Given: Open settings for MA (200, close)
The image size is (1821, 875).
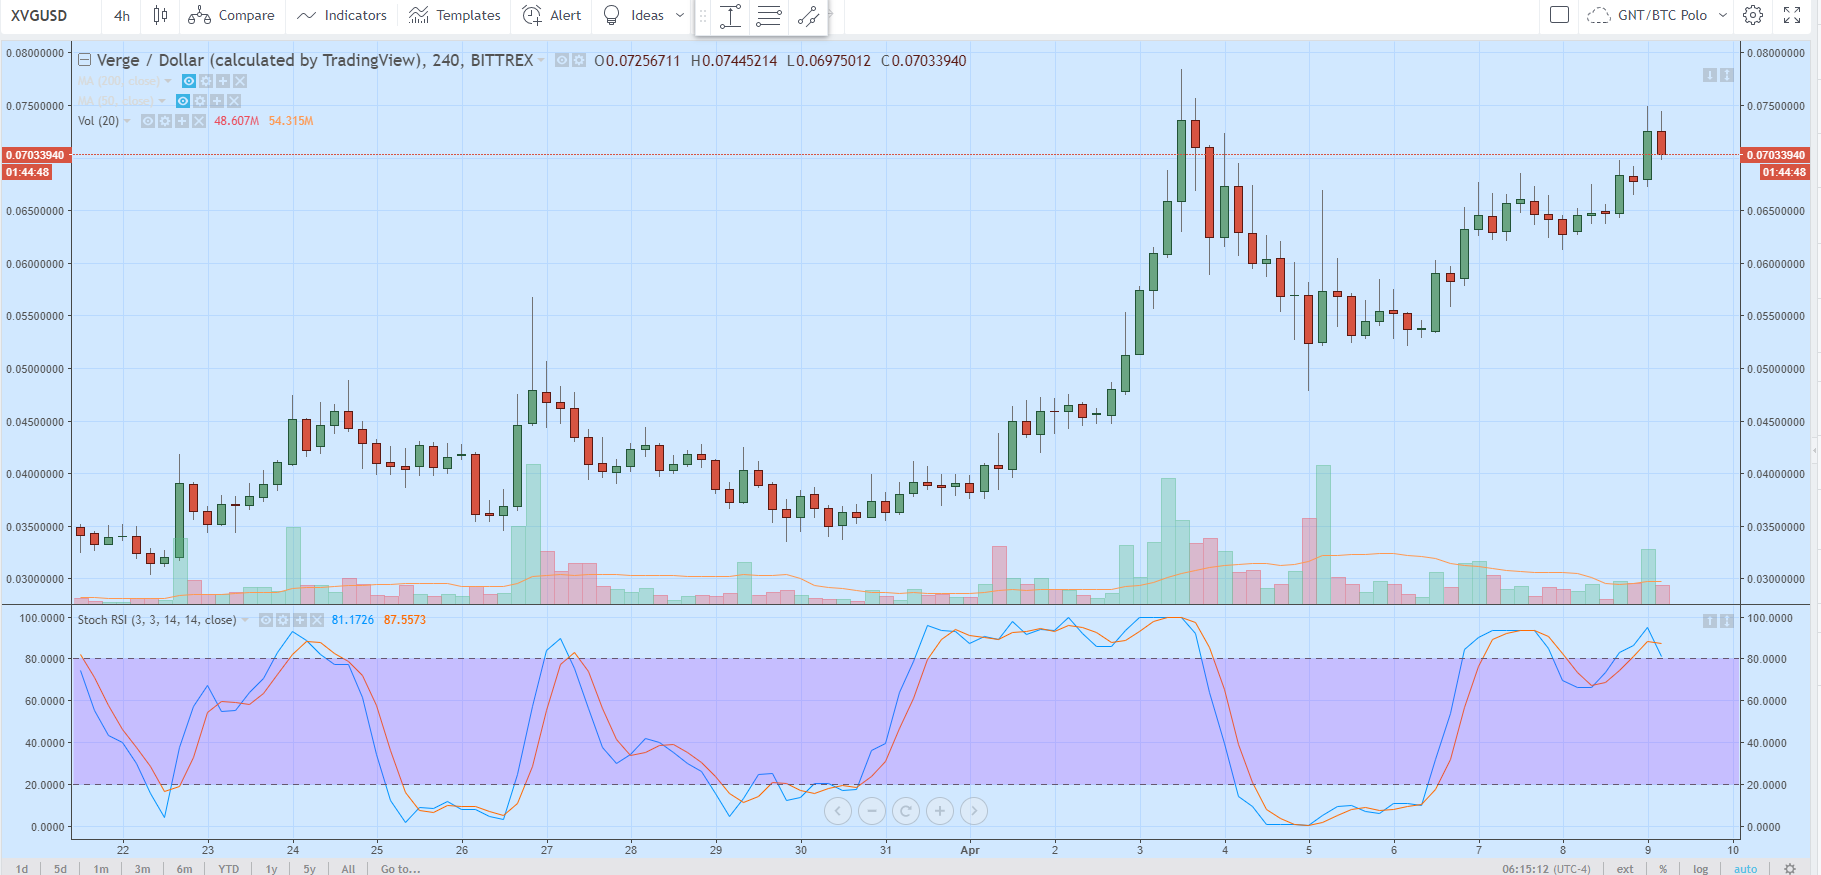Looking at the screenshot, I should [x=206, y=81].
